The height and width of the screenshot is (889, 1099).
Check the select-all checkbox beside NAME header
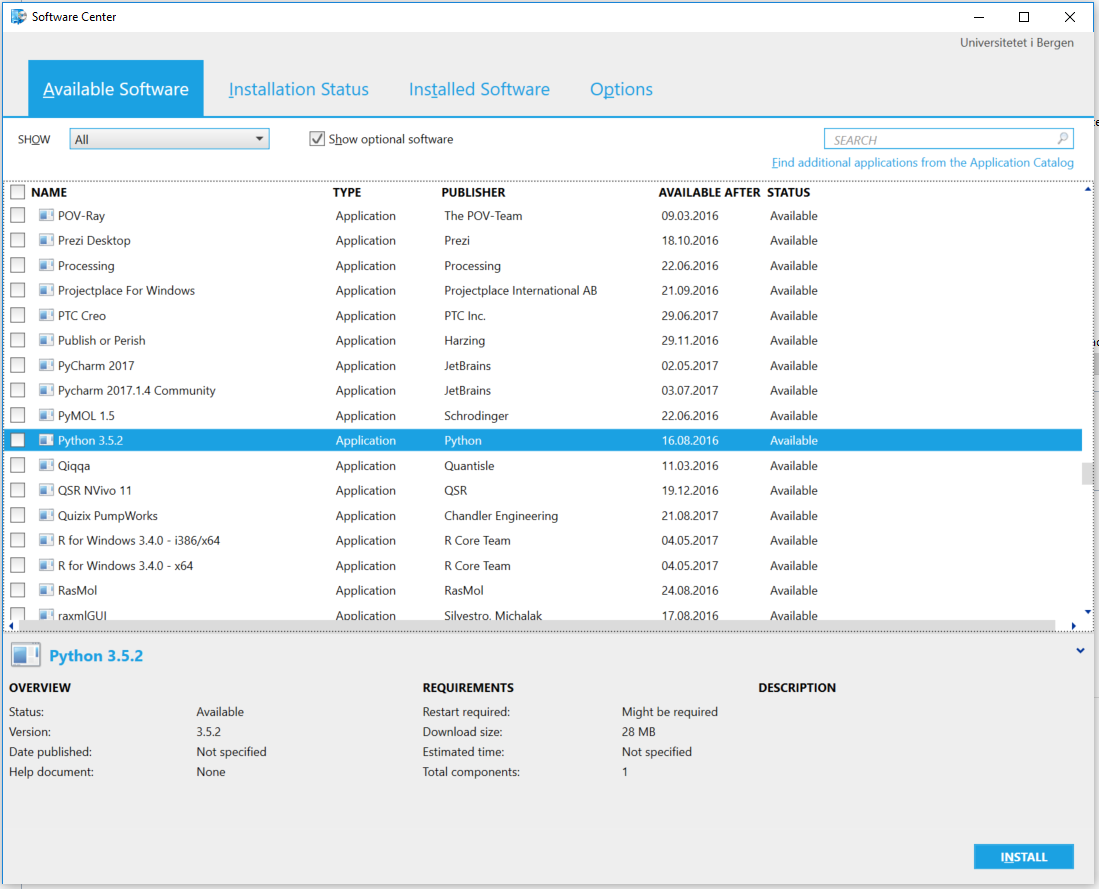pos(18,192)
